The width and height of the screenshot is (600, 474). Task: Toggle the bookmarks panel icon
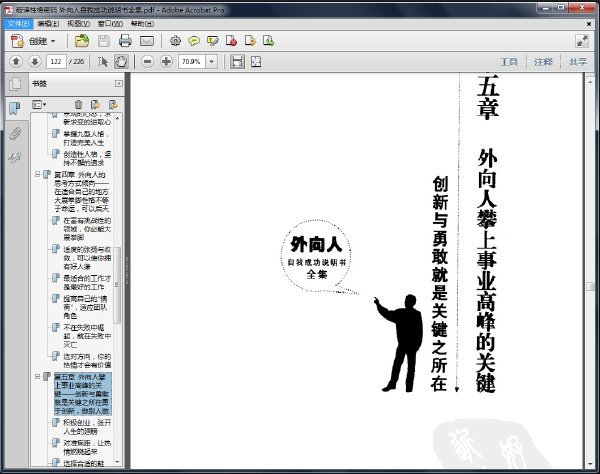point(15,108)
